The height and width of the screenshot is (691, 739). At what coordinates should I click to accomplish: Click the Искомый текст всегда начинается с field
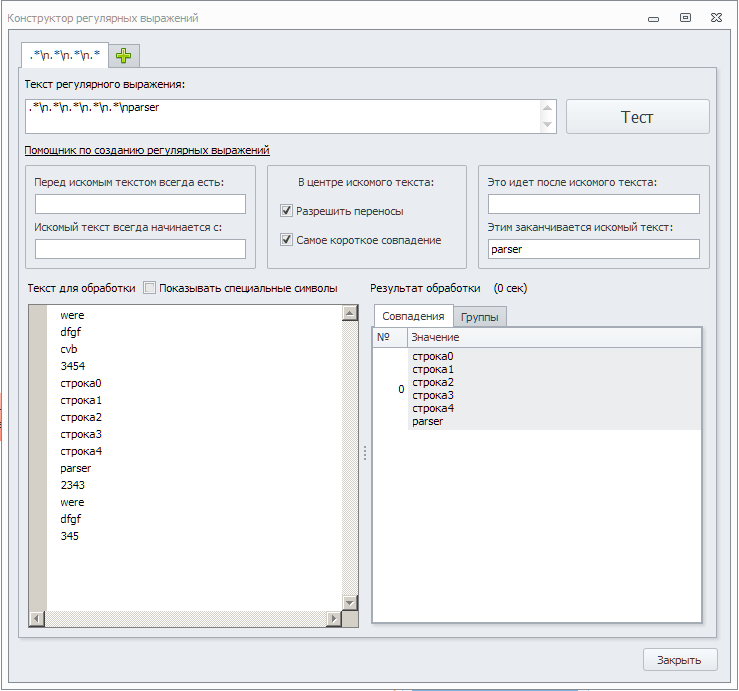coord(140,249)
